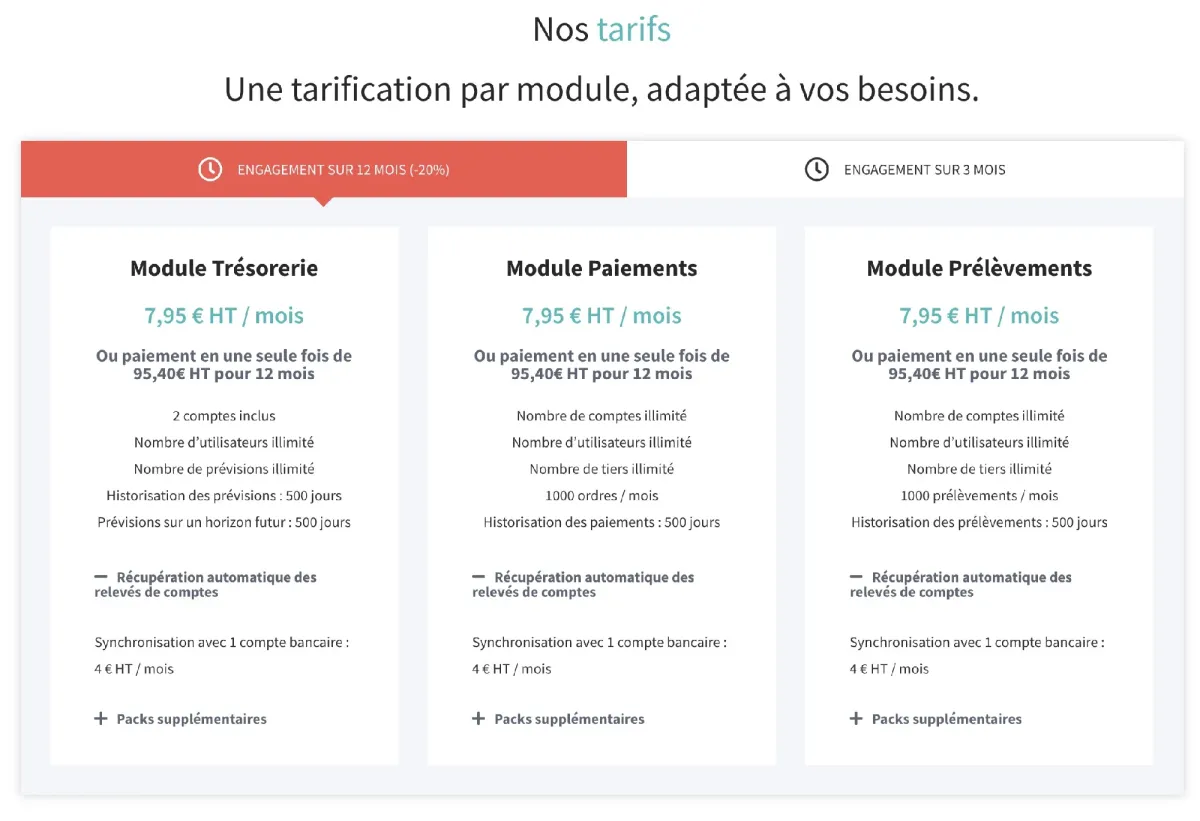Click minus icon in Paiements card
The height and width of the screenshot is (821, 1200).
[x=479, y=577]
